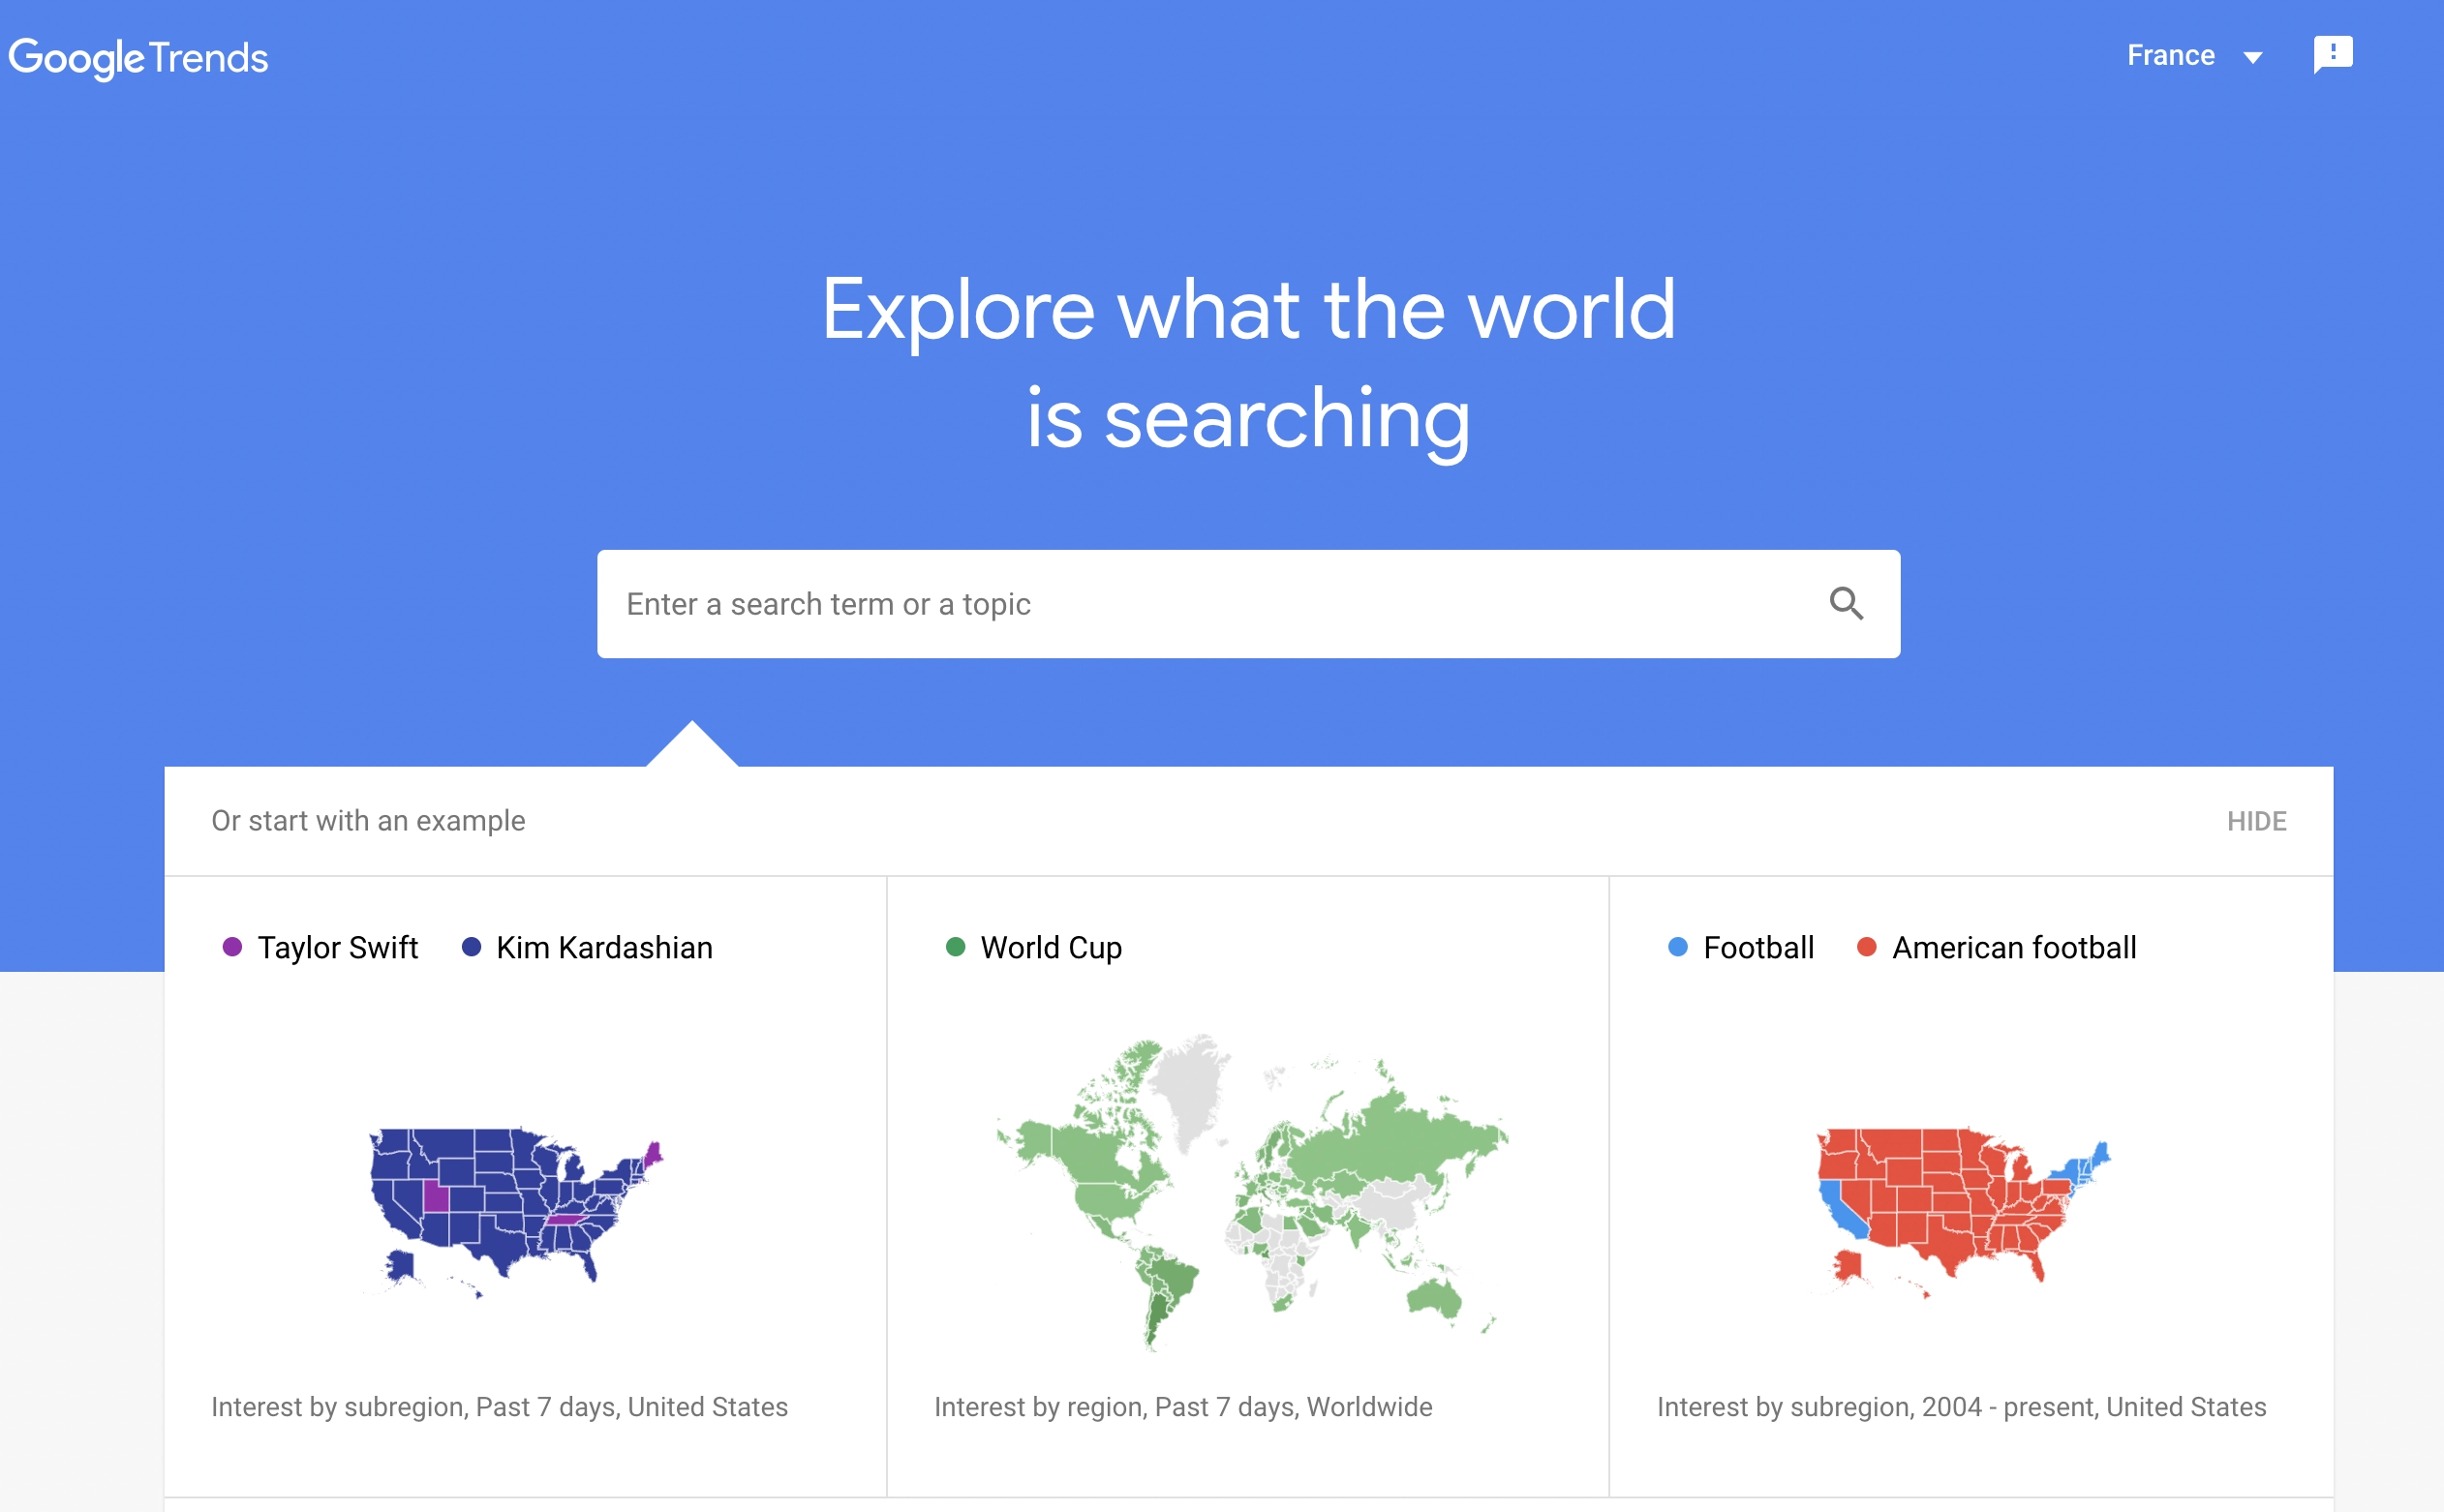Screen dimensions: 2444x1512
Task: Click the red American football dot
Action: pos(1866,947)
